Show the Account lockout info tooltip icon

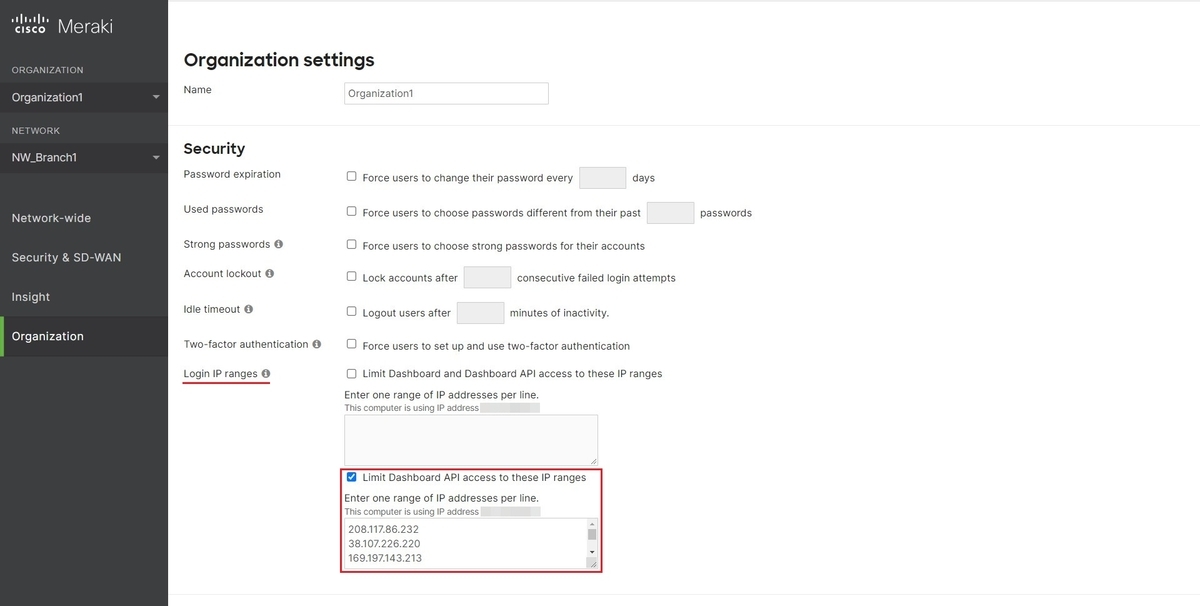point(269,274)
